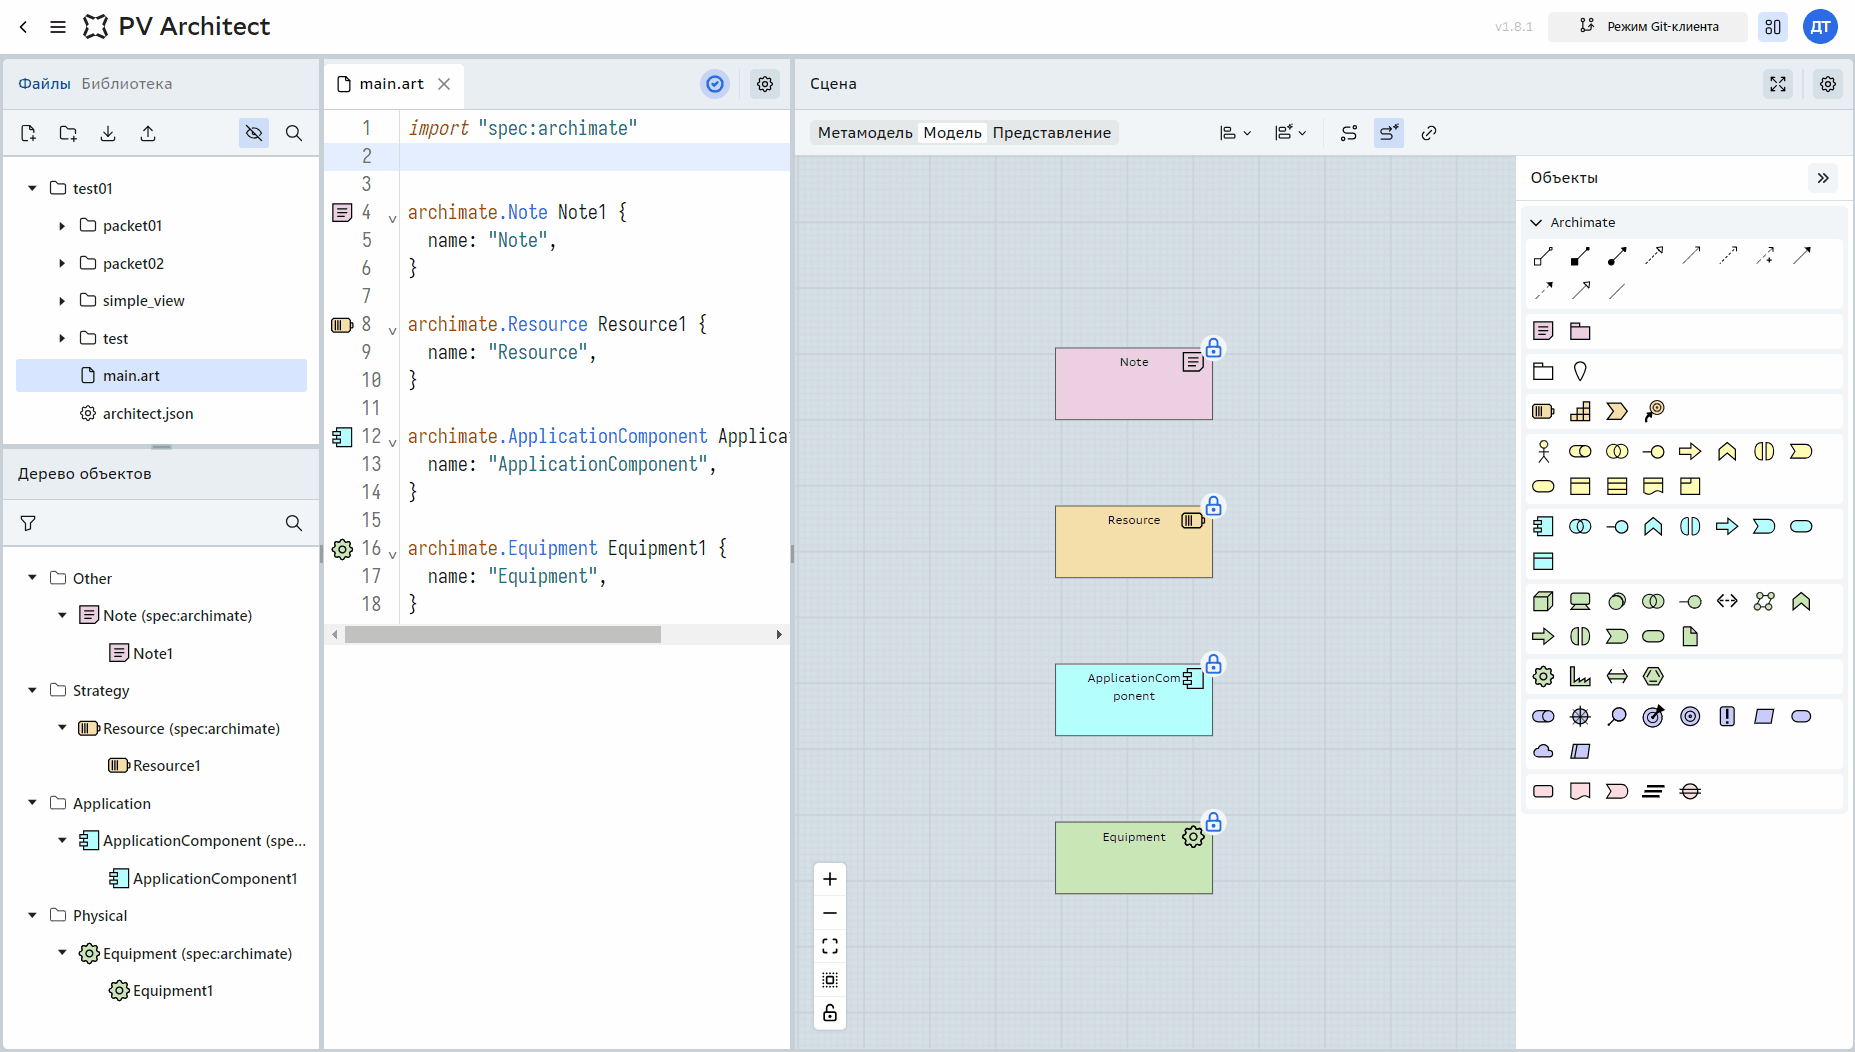1855x1052 pixels.
Task: Collapse the Strategy group in object tree
Action: tap(32, 691)
